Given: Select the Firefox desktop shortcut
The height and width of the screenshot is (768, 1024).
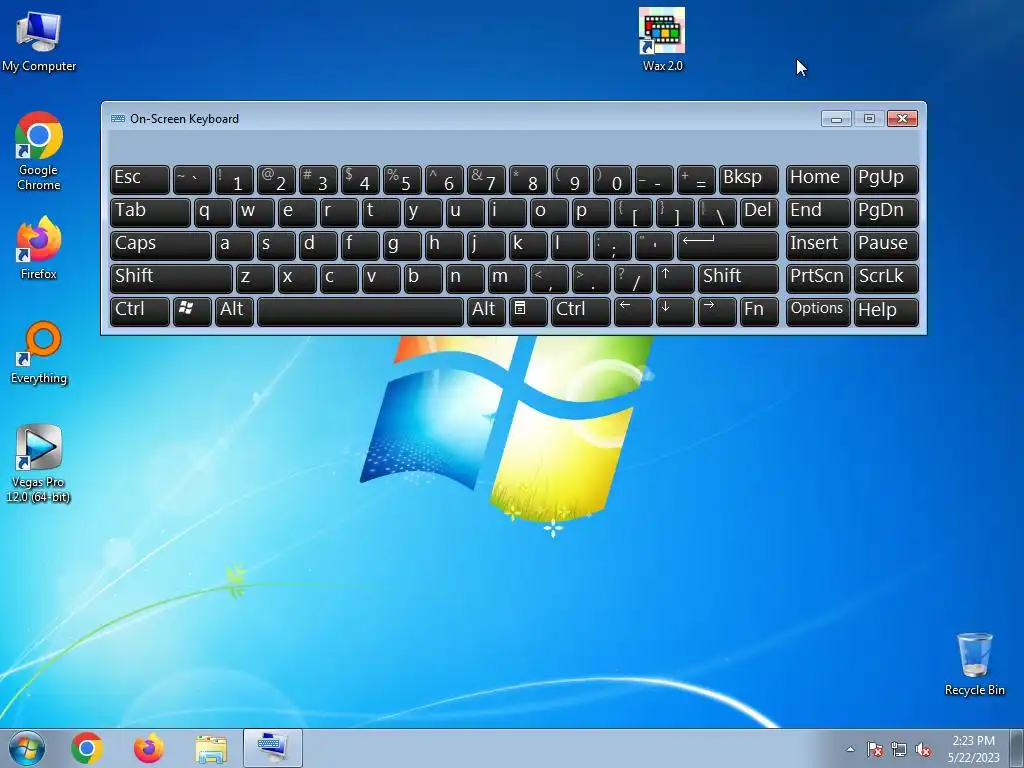Looking at the screenshot, I should (39, 248).
